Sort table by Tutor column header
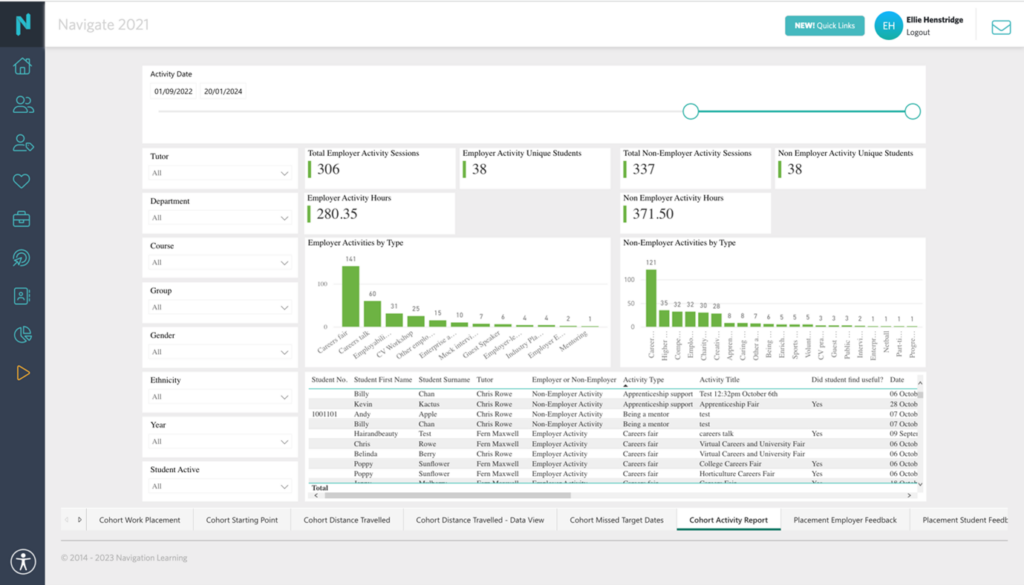This screenshot has height=585, width=1024. 485,379
